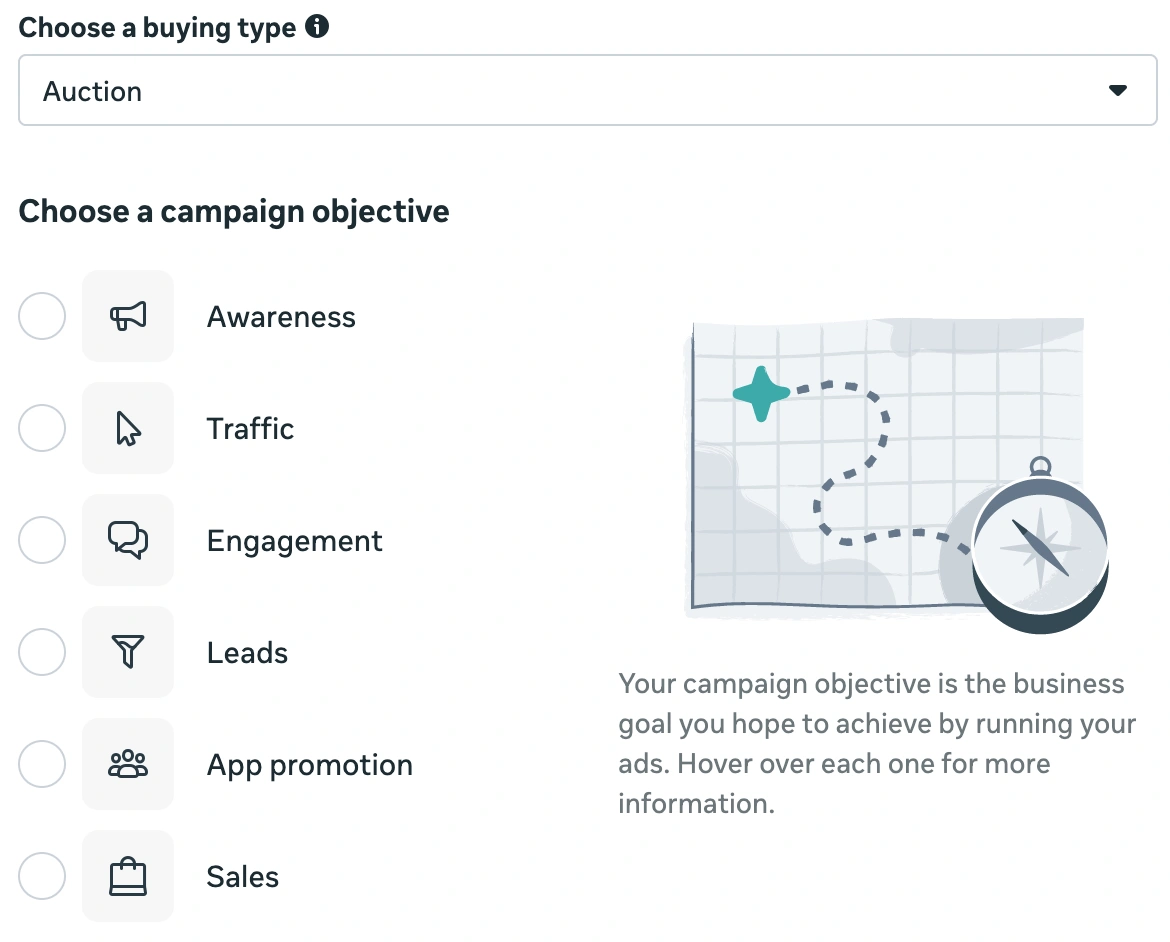The height and width of the screenshot is (942, 1170).
Task: Click the Sales shopping bag icon
Action: coord(128,876)
